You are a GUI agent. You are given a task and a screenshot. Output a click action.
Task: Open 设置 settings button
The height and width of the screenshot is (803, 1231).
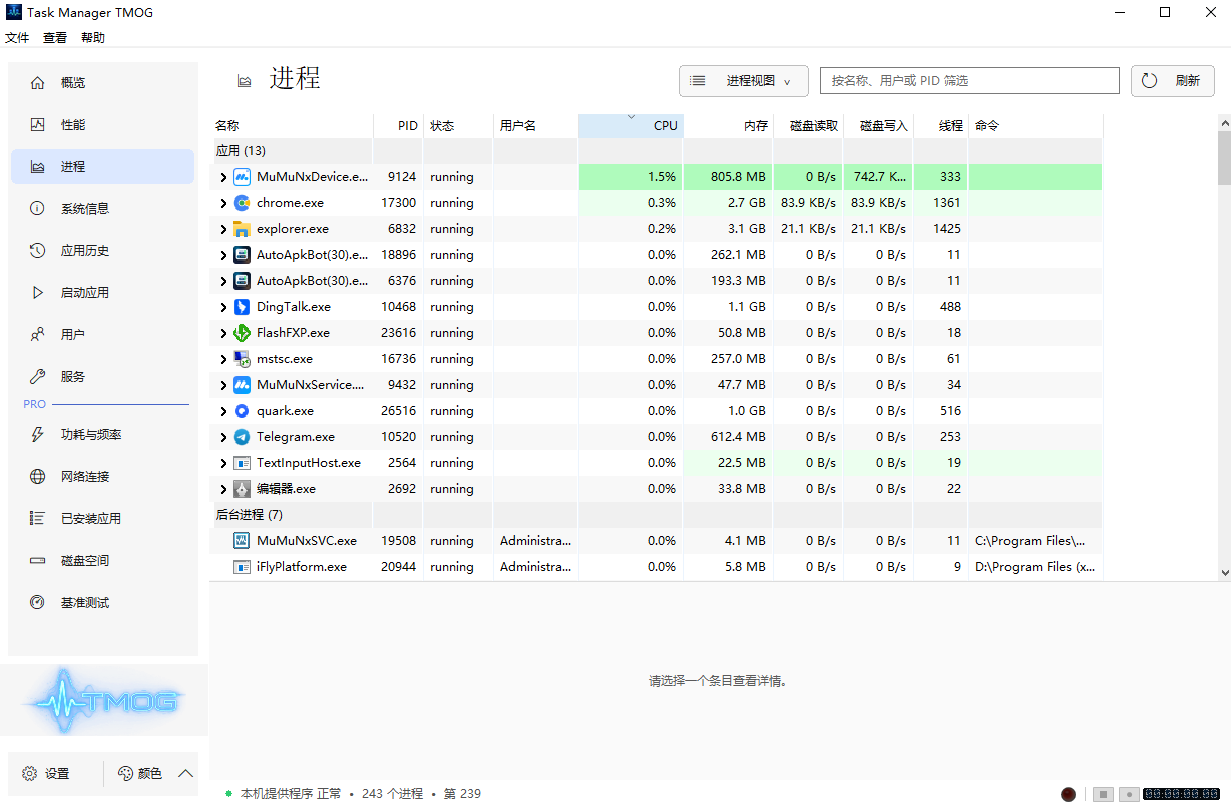pos(46,774)
